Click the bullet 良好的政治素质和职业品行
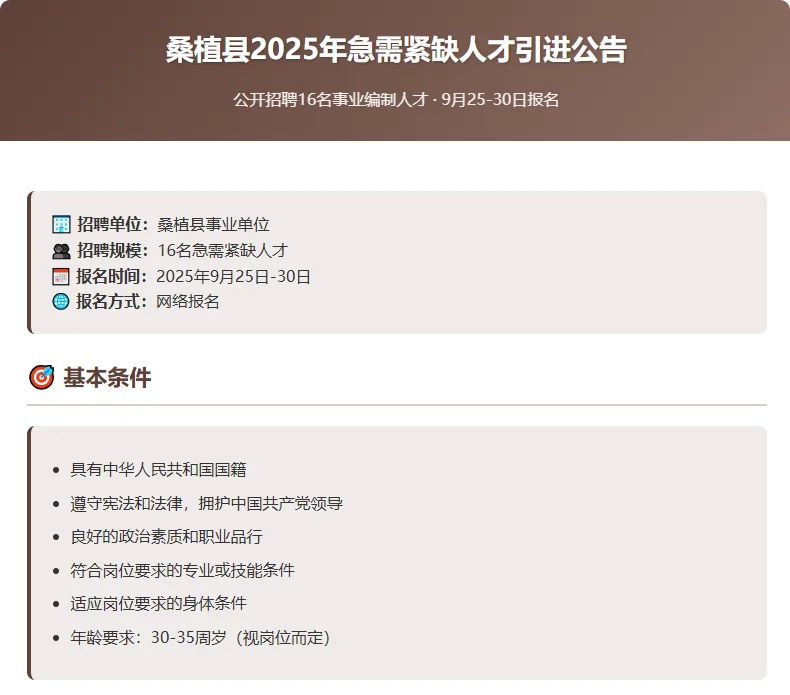Viewport: 790px width, 695px height. [x=166, y=537]
